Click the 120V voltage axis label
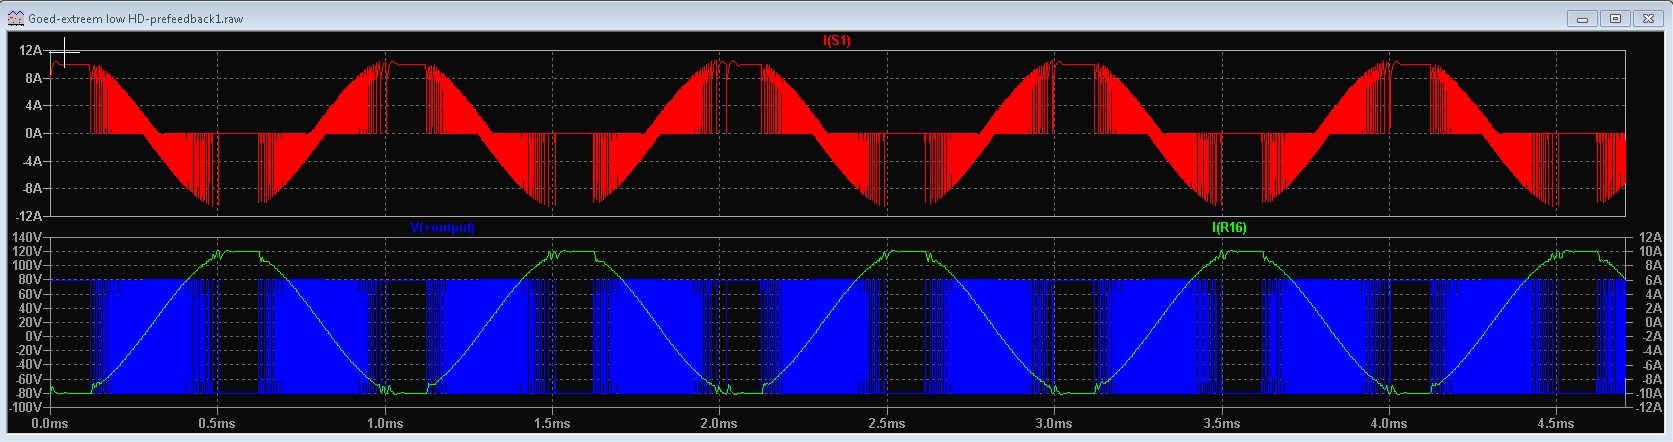 tap(29, 251)
